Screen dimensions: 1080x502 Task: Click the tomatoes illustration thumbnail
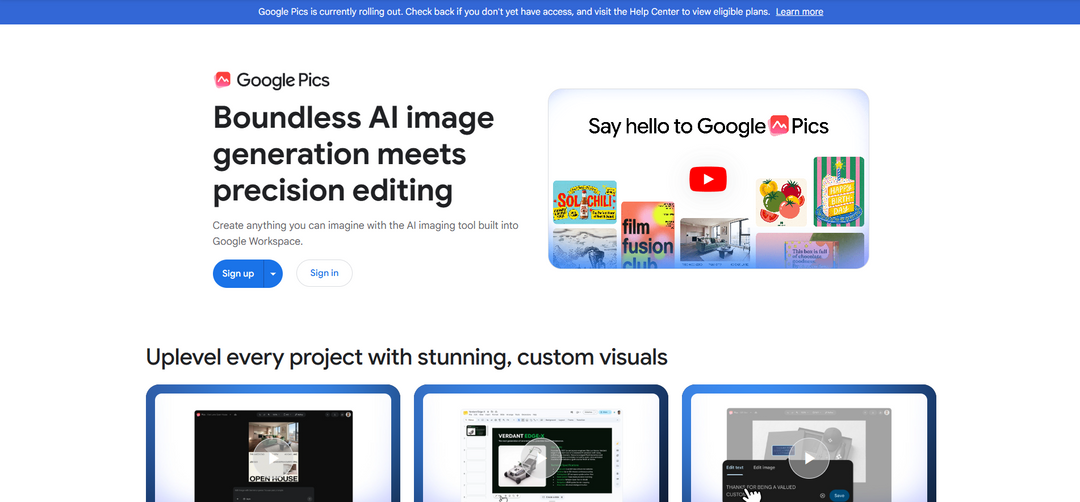[x=782, y=202]
